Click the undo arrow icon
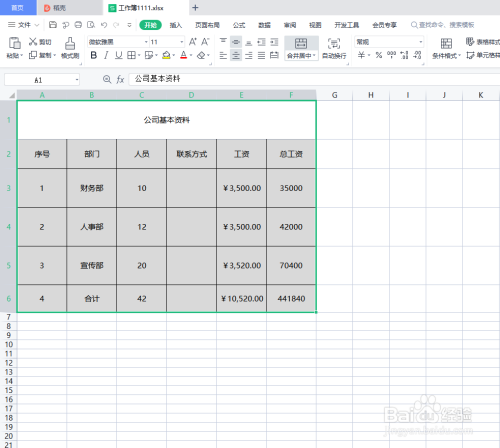Image resolution: width=500 pixels, height=448 pixels. tap(104, 25)
